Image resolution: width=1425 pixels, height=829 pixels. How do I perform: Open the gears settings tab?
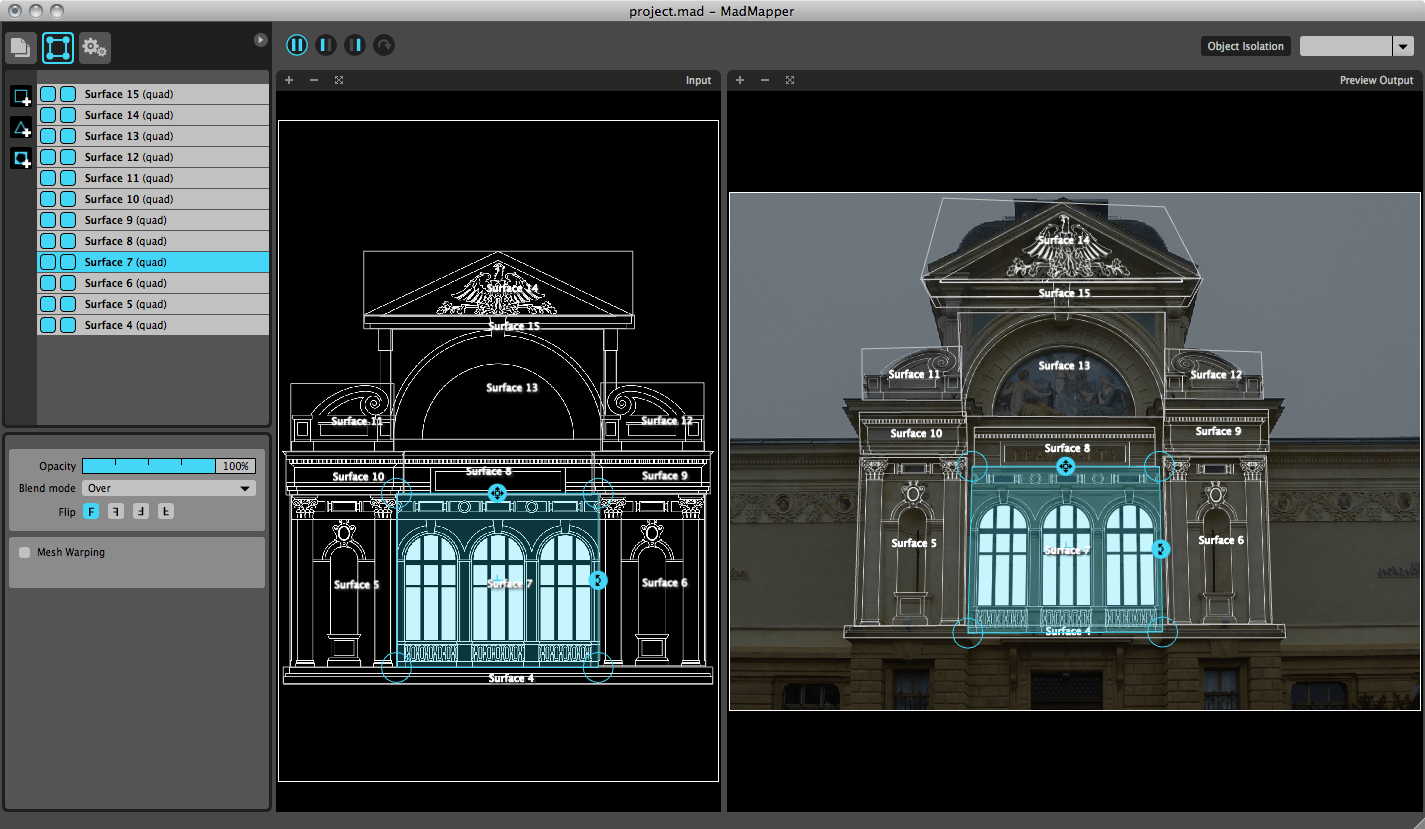click(95, 47)
